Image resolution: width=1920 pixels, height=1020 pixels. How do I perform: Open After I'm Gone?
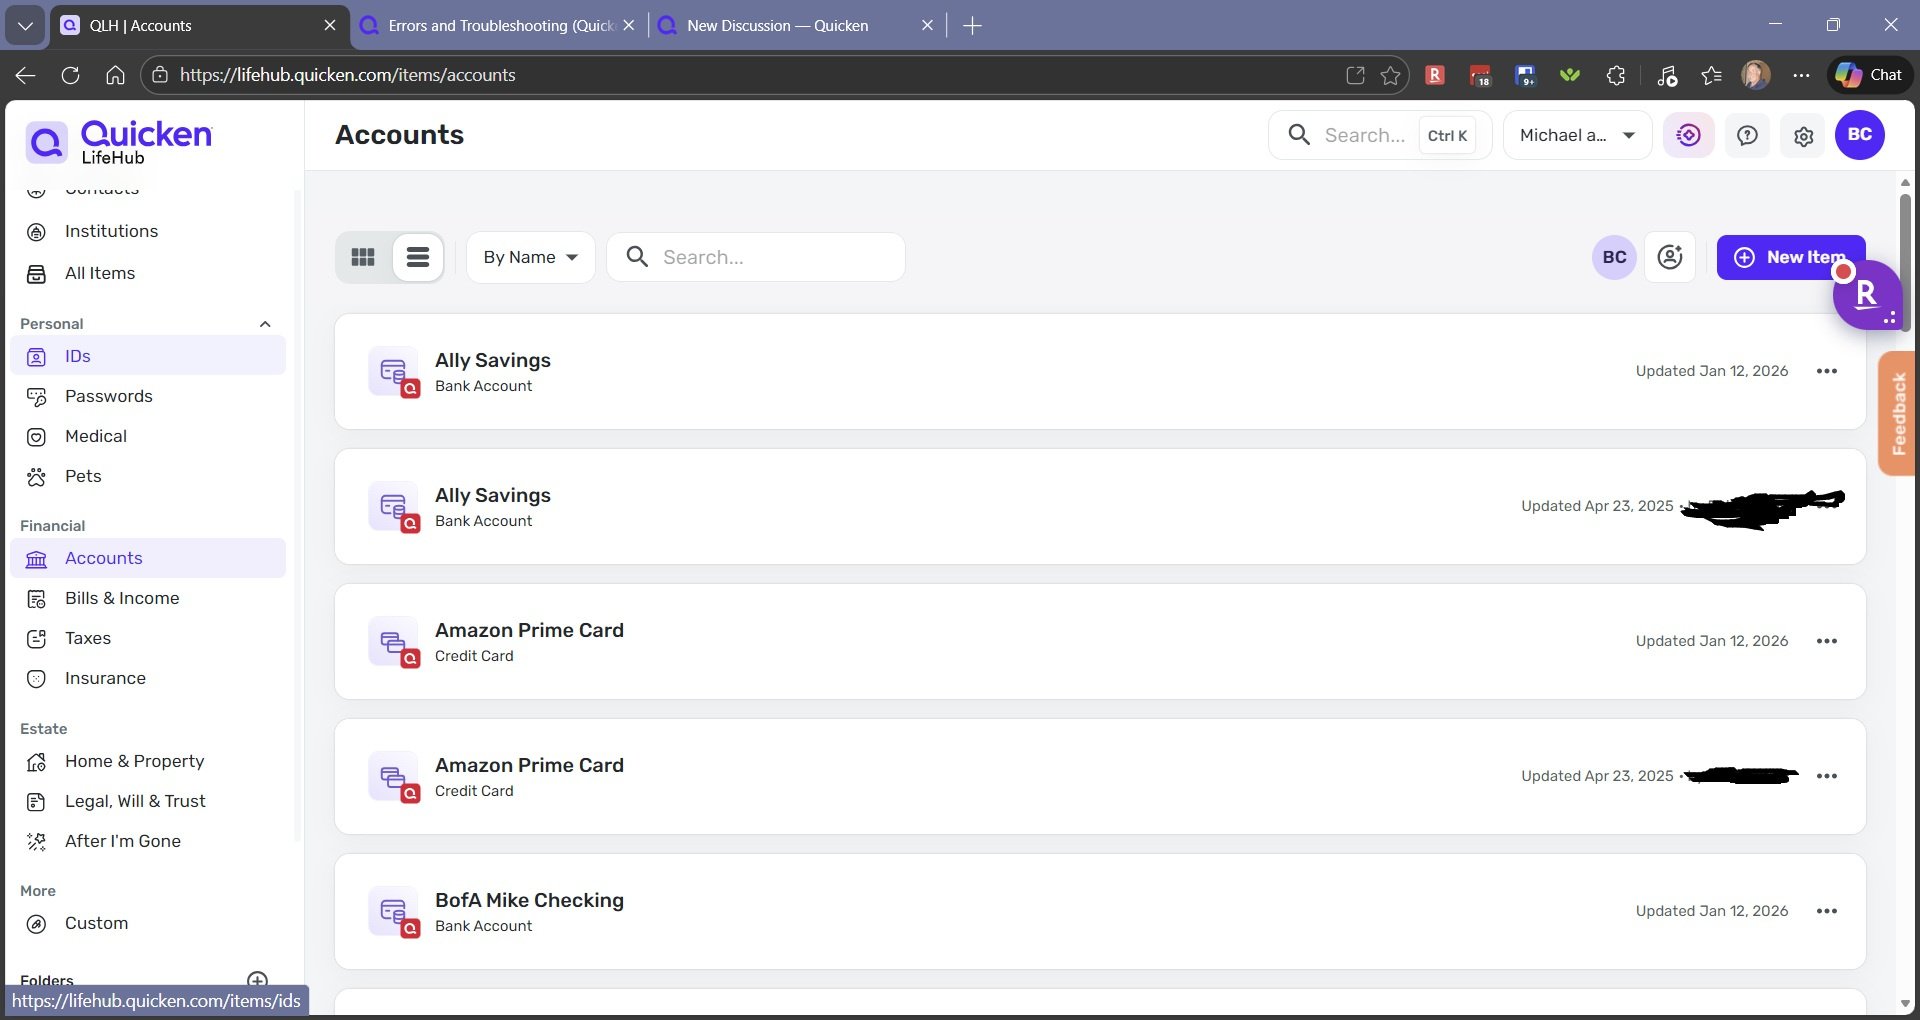(148, 841)
